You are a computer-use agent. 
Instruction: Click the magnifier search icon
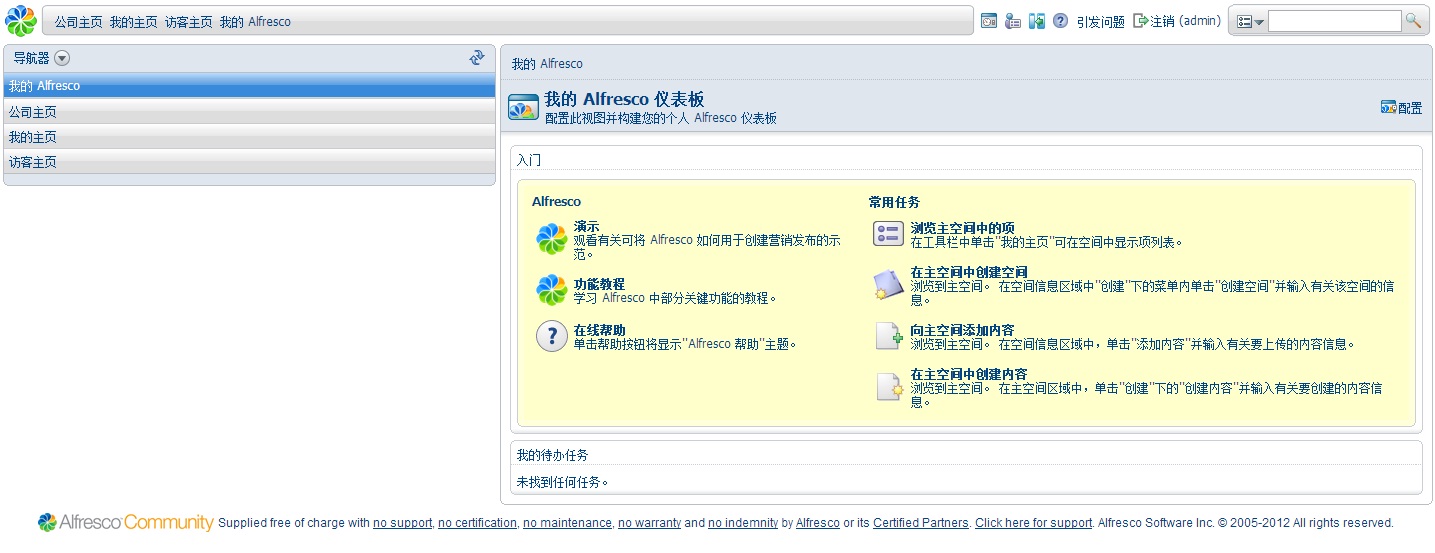point(1413,21)
